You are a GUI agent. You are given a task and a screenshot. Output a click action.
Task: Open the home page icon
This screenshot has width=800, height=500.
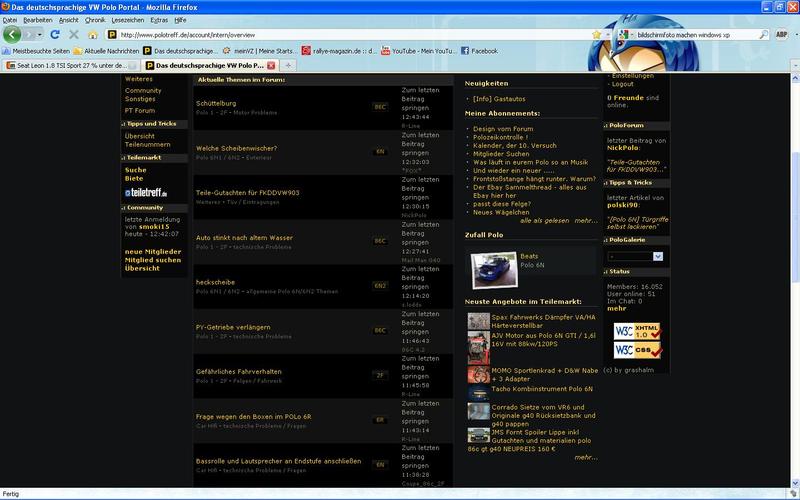93,35
